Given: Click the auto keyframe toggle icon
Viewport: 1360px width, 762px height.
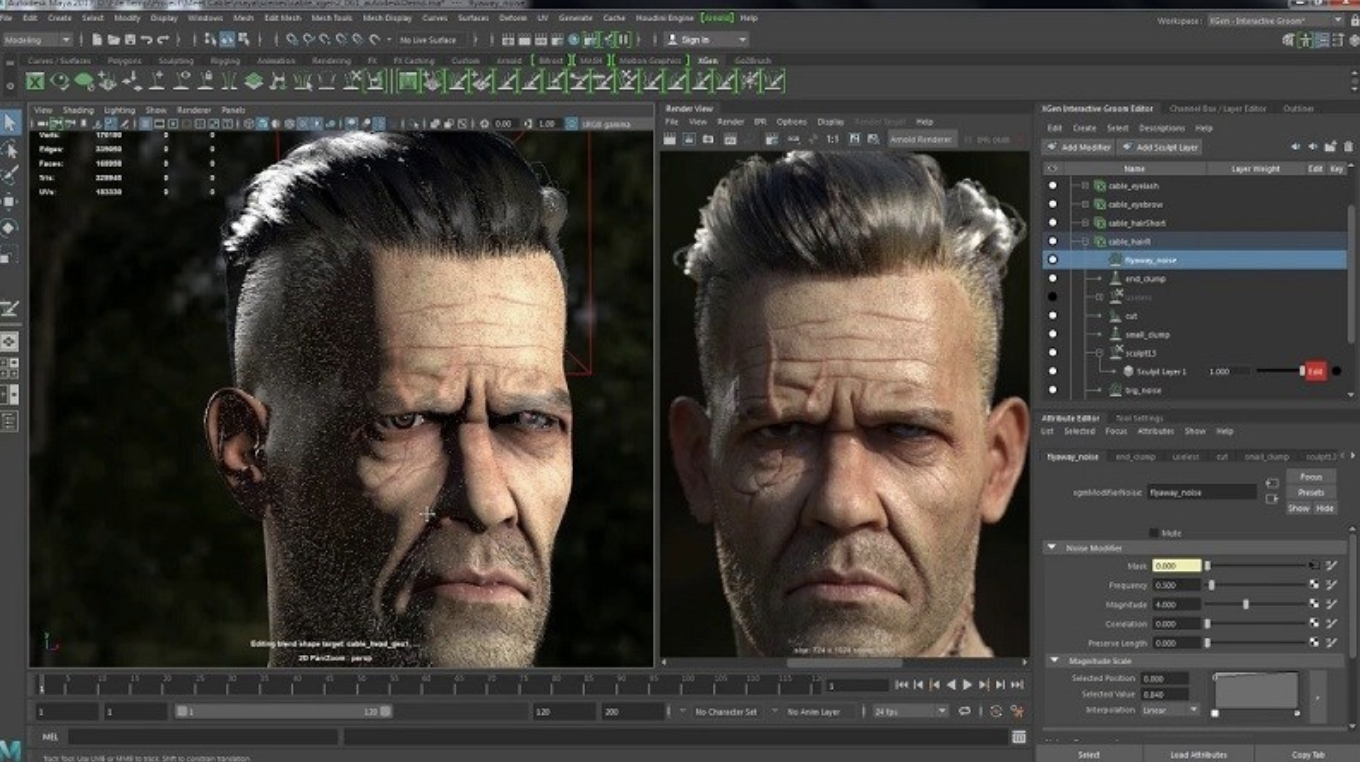Looking at the screenshot, I should [x=995, y=712].
